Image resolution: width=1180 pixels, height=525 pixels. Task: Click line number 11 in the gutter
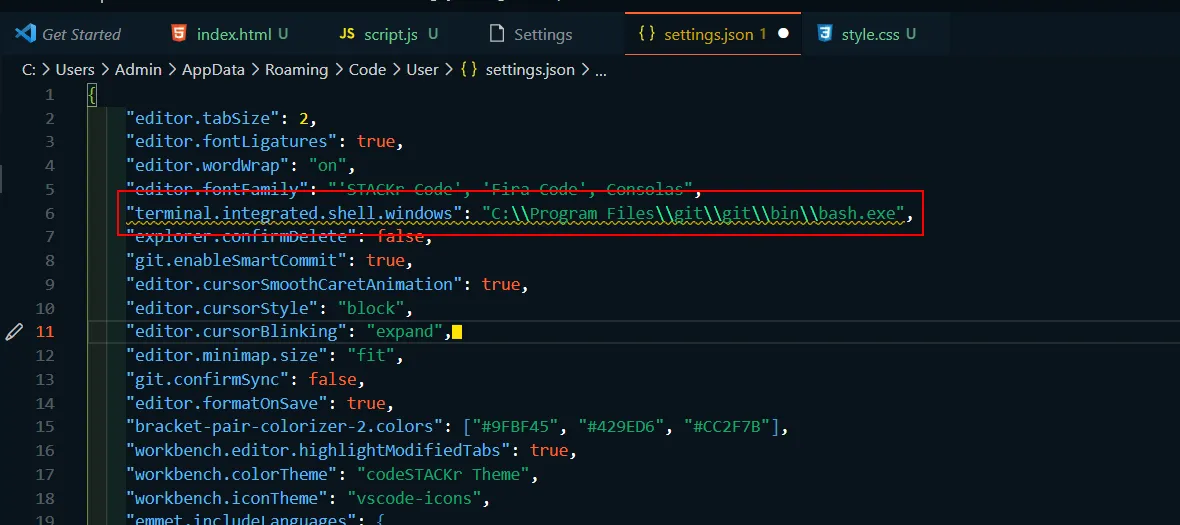(x=45, y=332)
